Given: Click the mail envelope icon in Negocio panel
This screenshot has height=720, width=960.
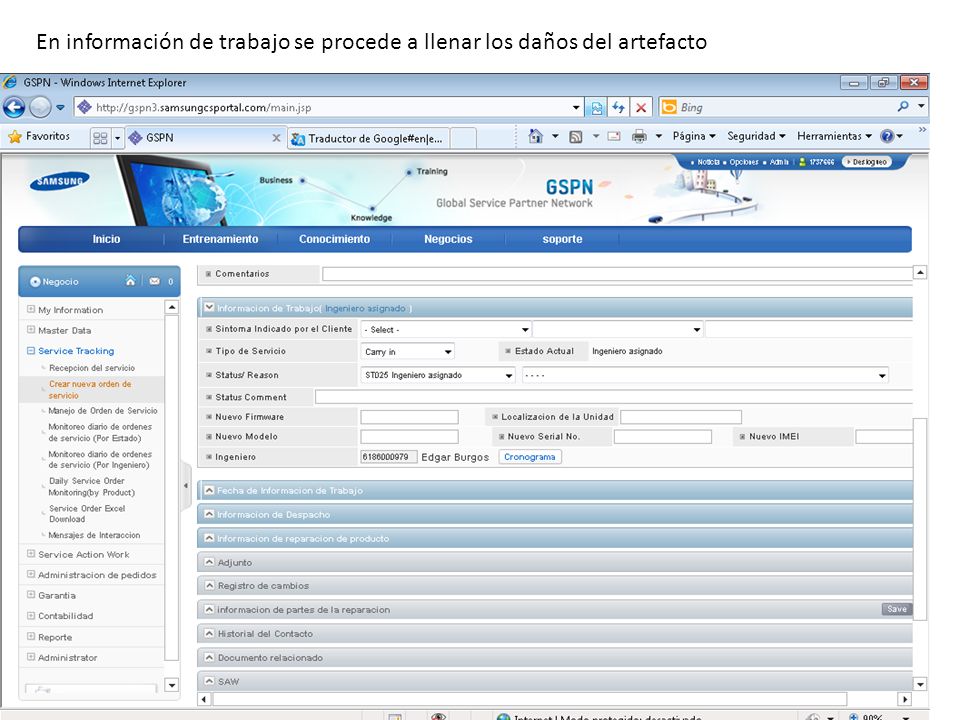Looking at the screenshot, I should click(x=154, y=282).
